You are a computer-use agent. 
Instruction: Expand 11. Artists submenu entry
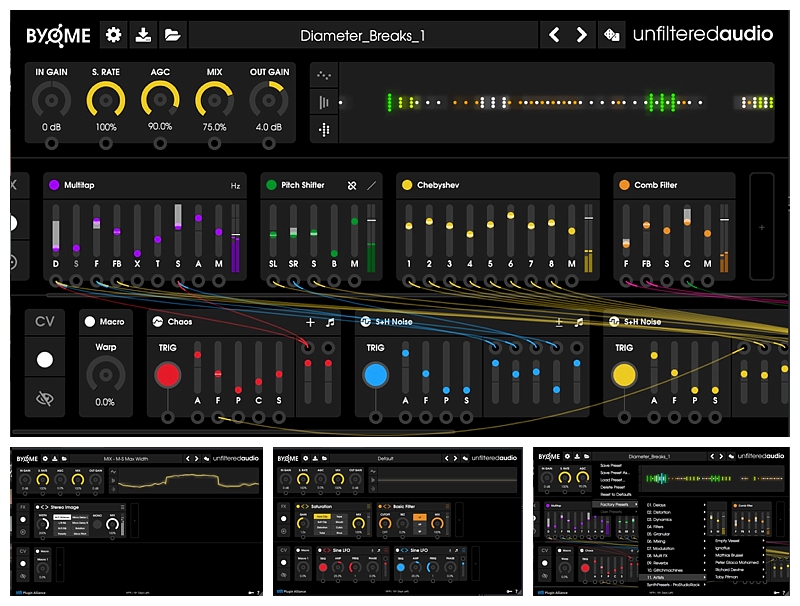pyautogui.click(x=672, y=577)
